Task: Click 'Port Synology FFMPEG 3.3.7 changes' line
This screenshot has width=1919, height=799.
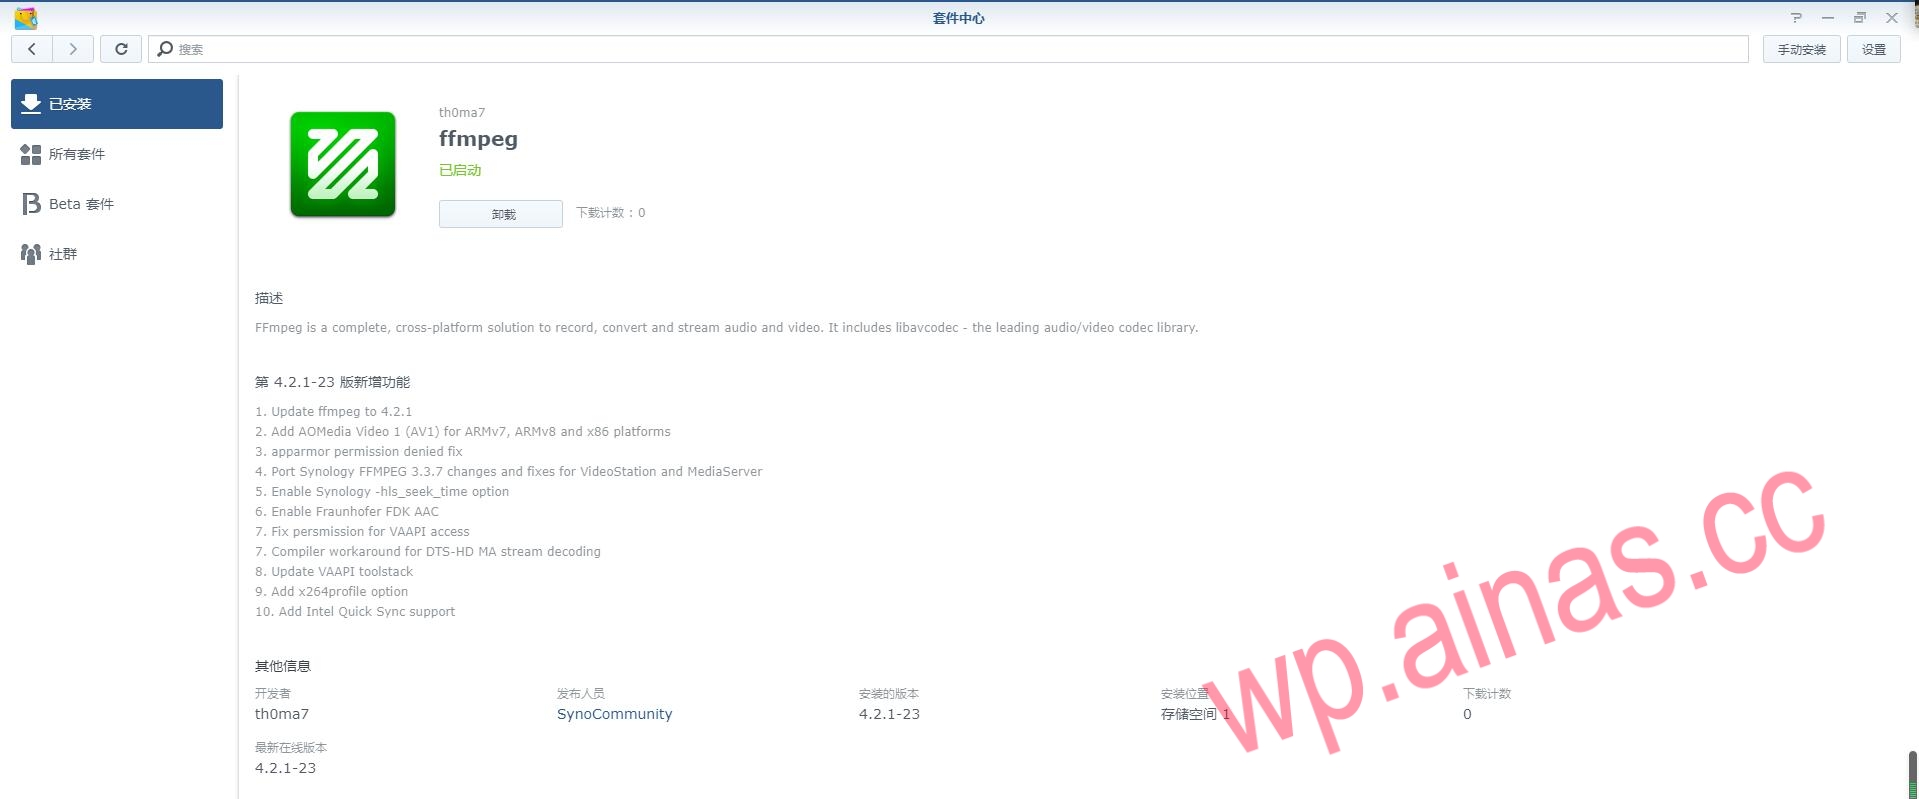Action: (508, 472)
